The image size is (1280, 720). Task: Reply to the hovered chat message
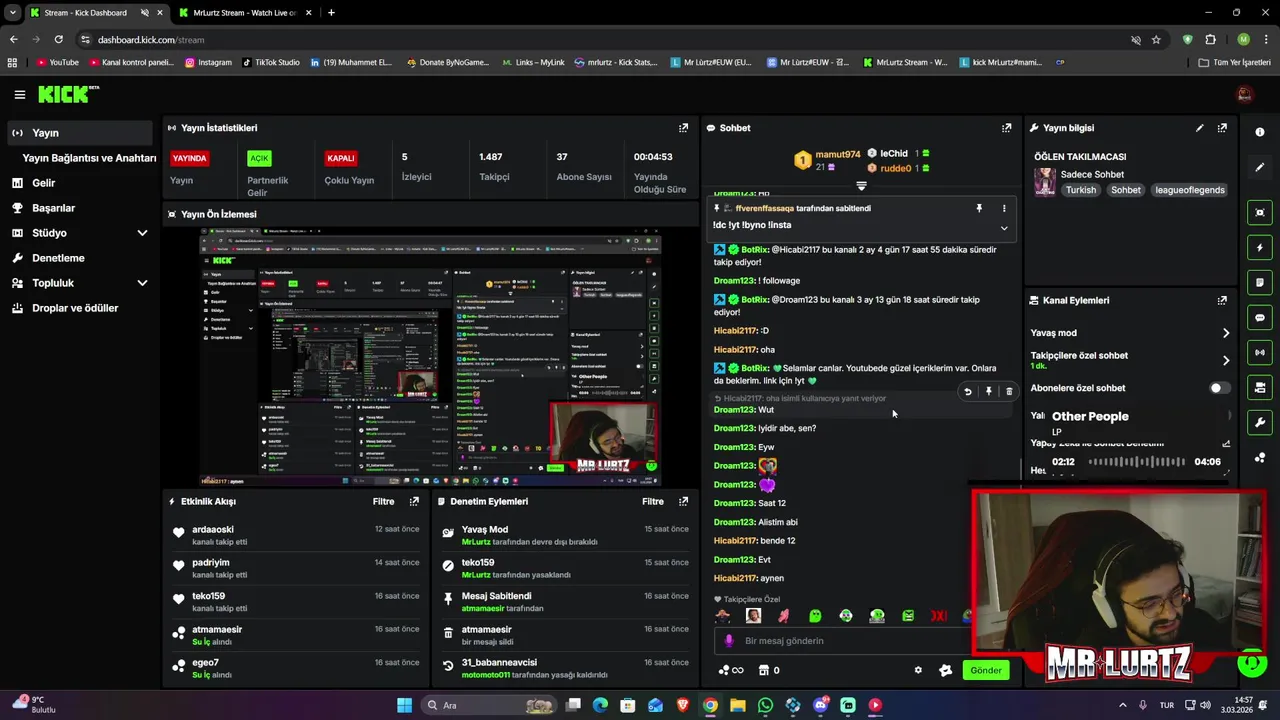967,392
